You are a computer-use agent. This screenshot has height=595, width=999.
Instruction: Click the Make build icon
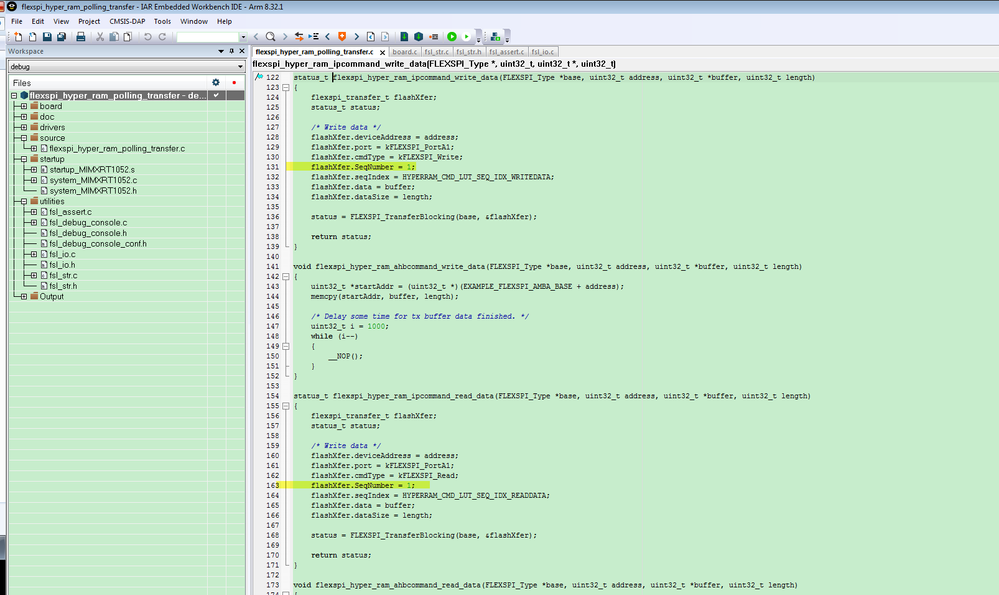pos(419,37)
